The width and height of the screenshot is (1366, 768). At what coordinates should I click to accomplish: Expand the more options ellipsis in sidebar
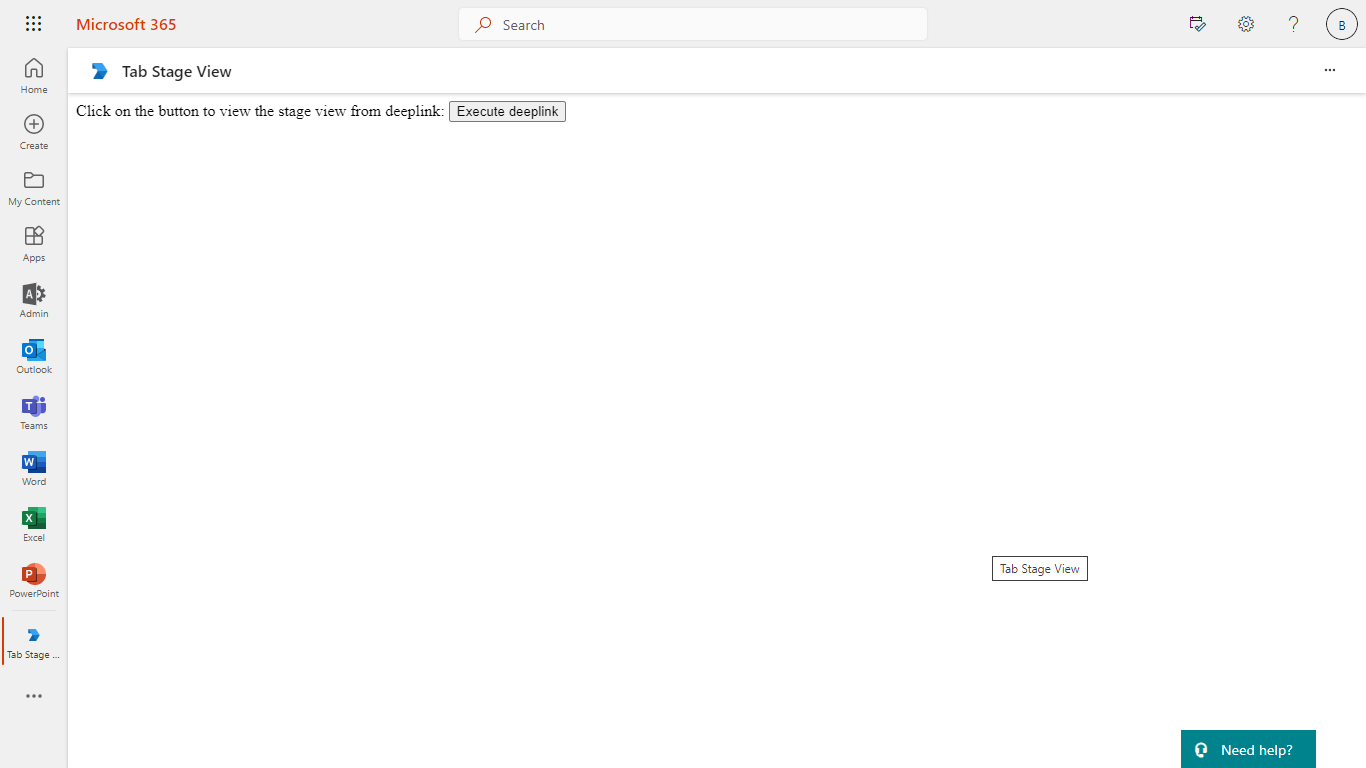pyautogui.click(x=33, y=696)
